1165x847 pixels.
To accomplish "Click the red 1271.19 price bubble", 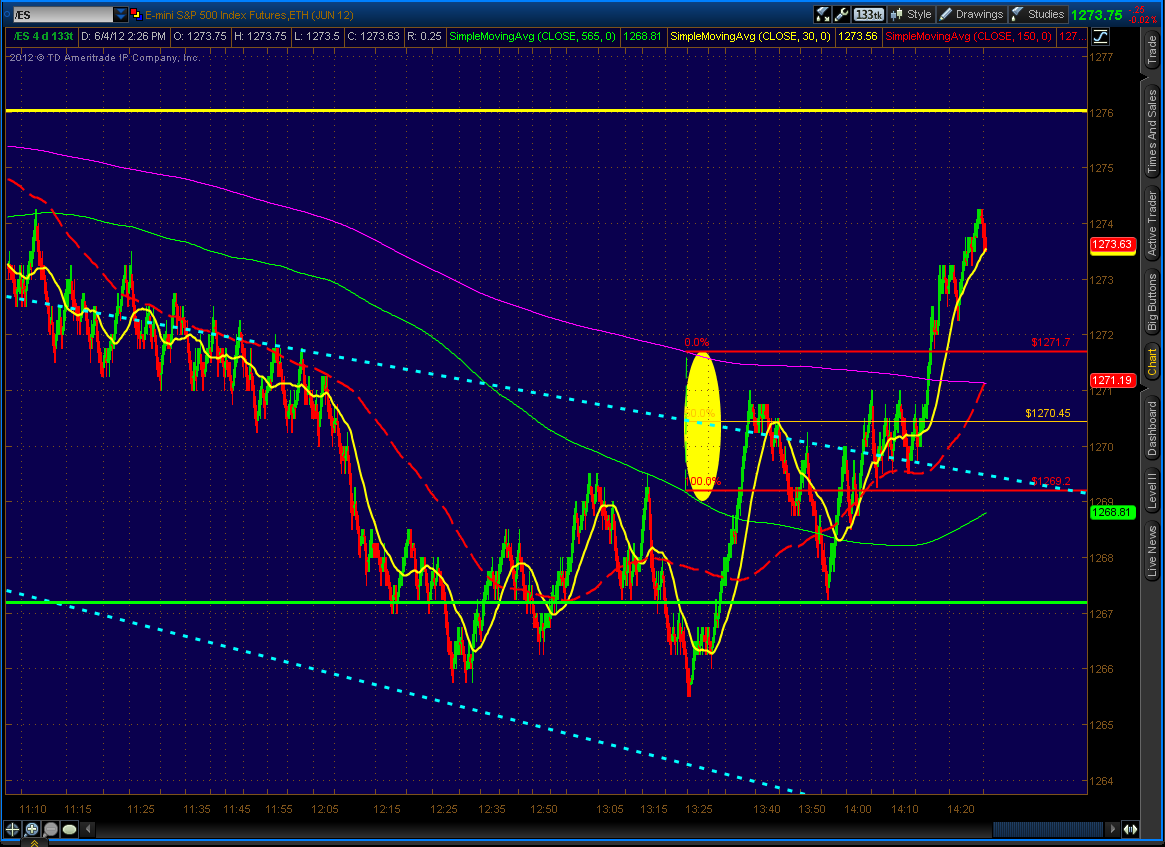I will pyautogui.click(x=1112, y=380).
